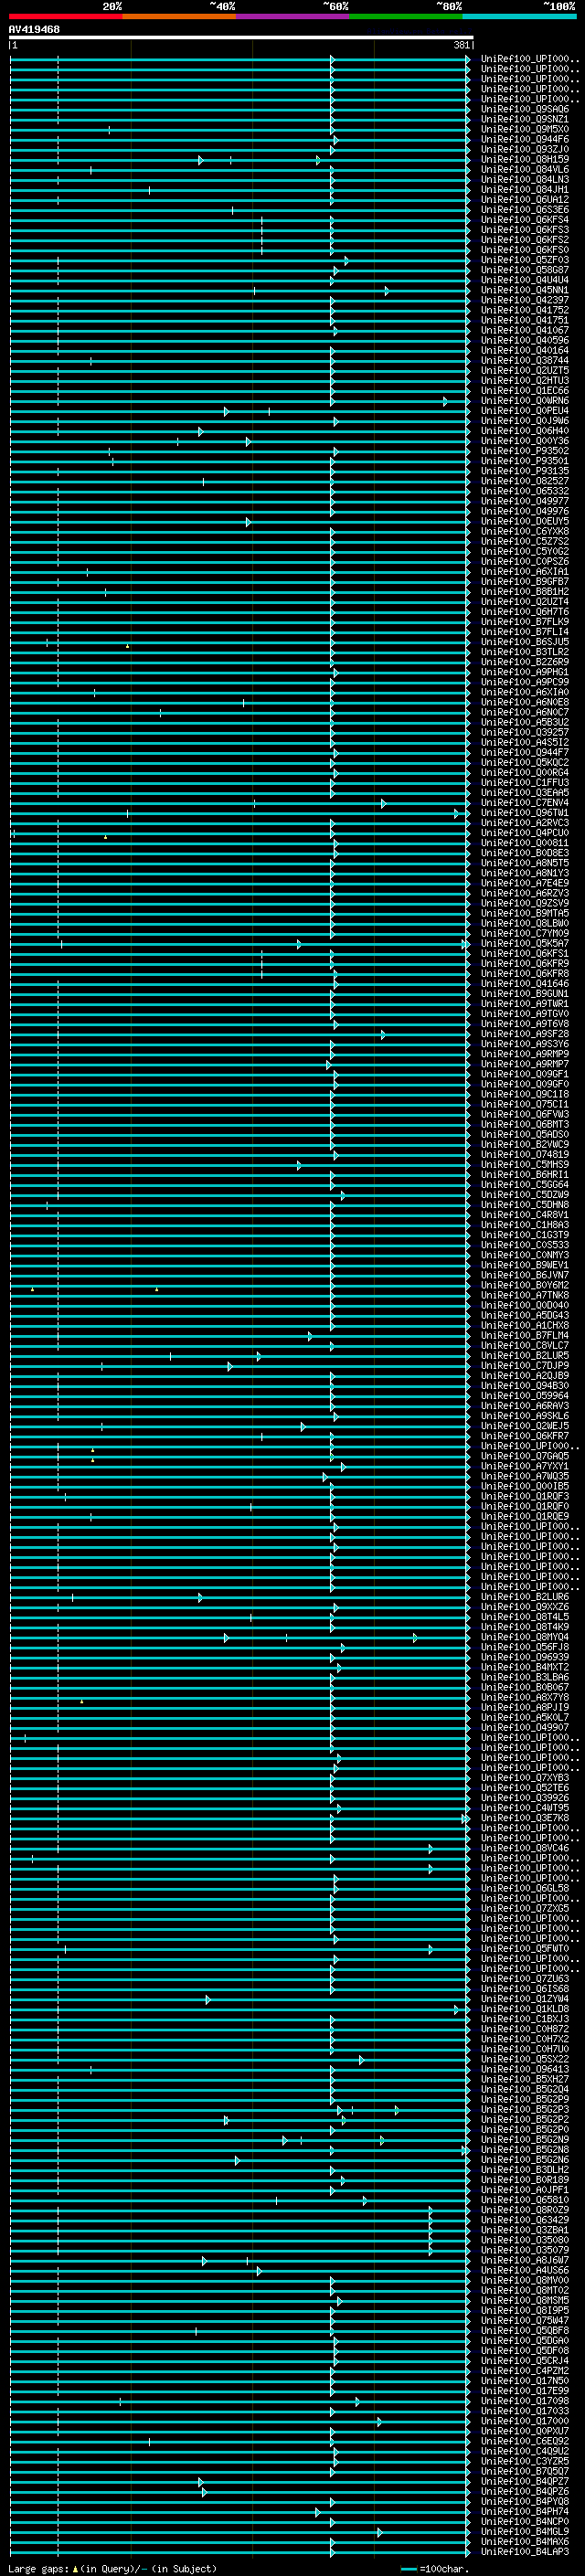The image size is (585, 2576).
Task: Open hit UniRef100_Q9M5X0
Action: coord(524,130)
